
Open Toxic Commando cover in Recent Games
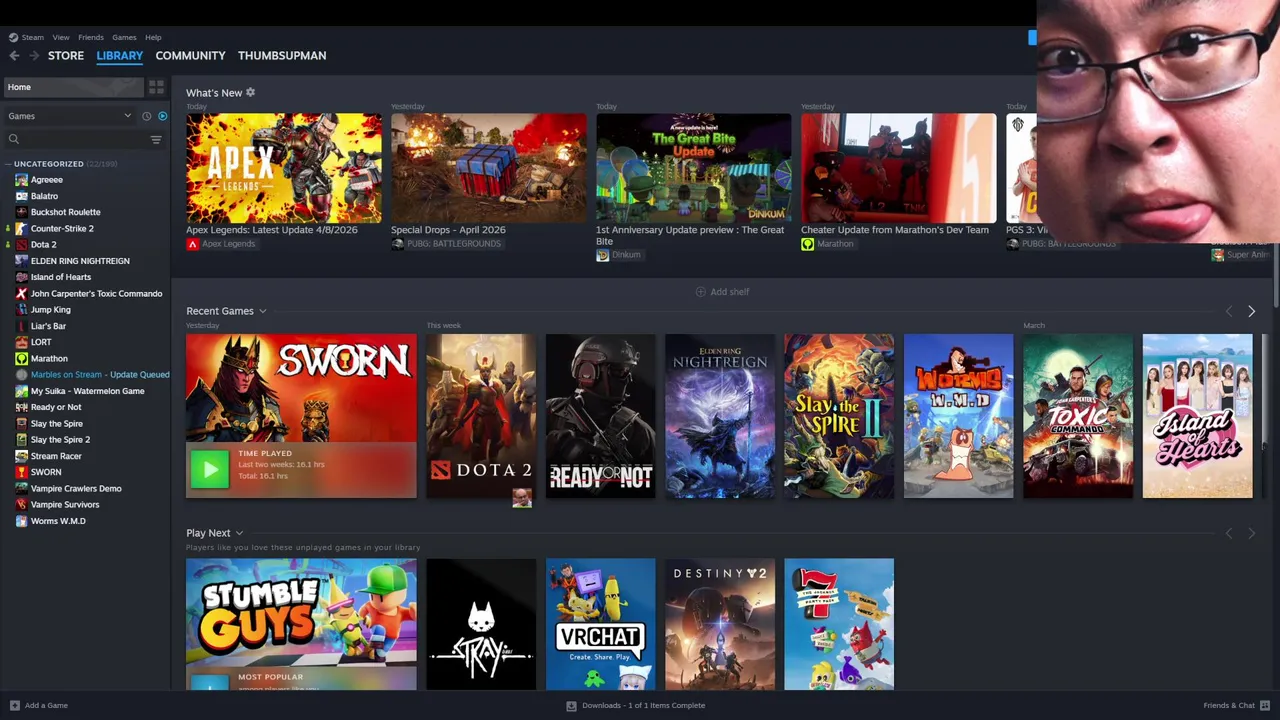pyautogui.click(x=1078, y=416)
